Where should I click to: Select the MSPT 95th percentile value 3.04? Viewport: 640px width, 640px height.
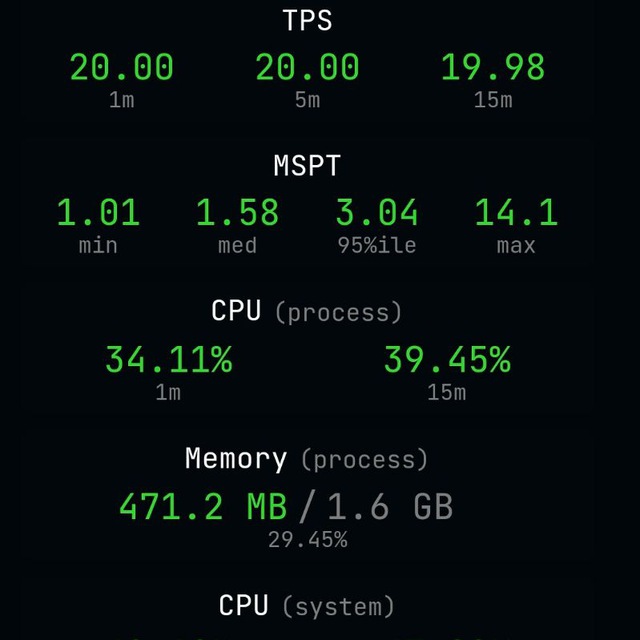tap(376, 213)
